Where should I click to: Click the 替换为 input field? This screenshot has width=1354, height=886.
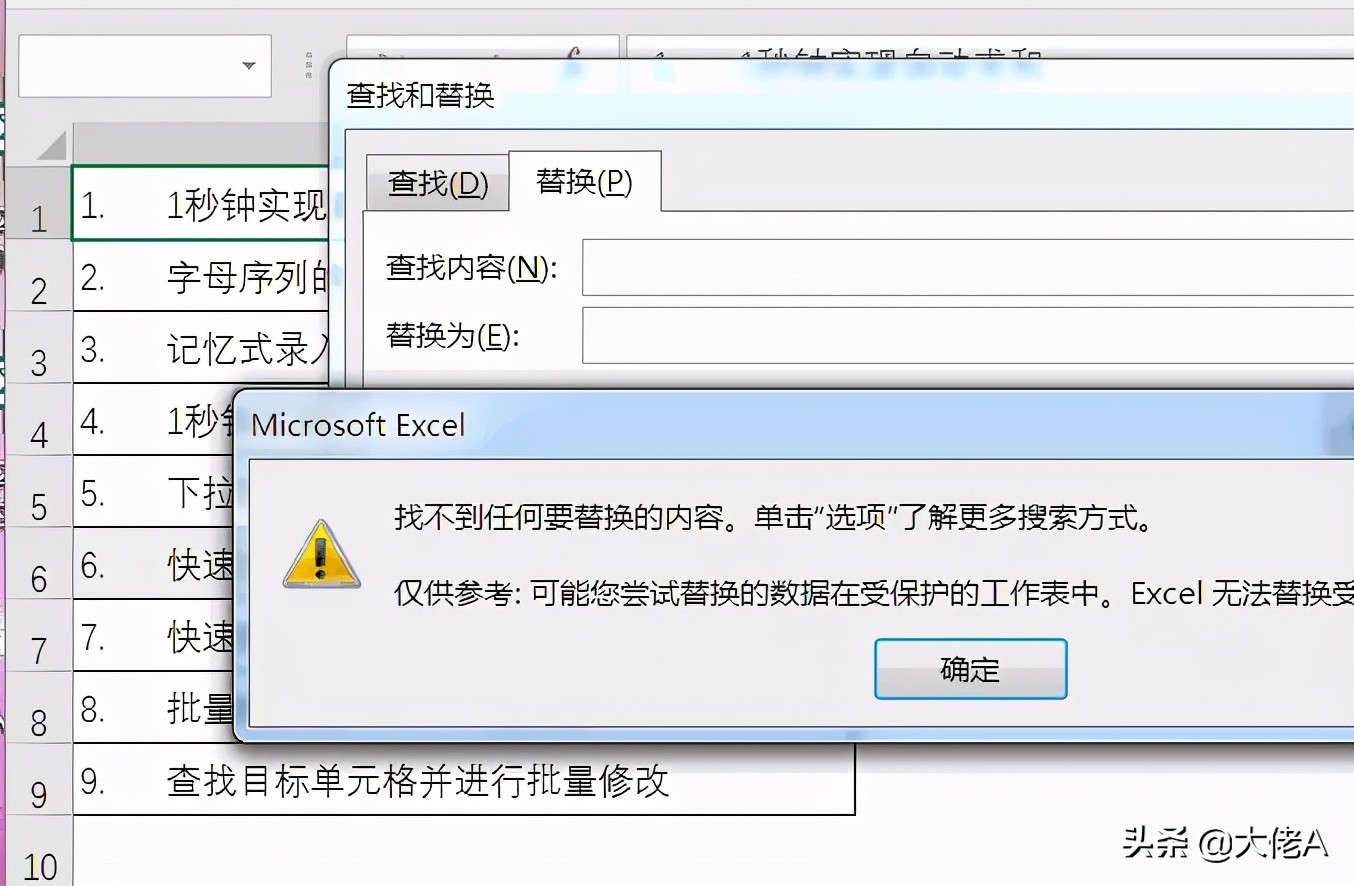[x=968, y=336]
